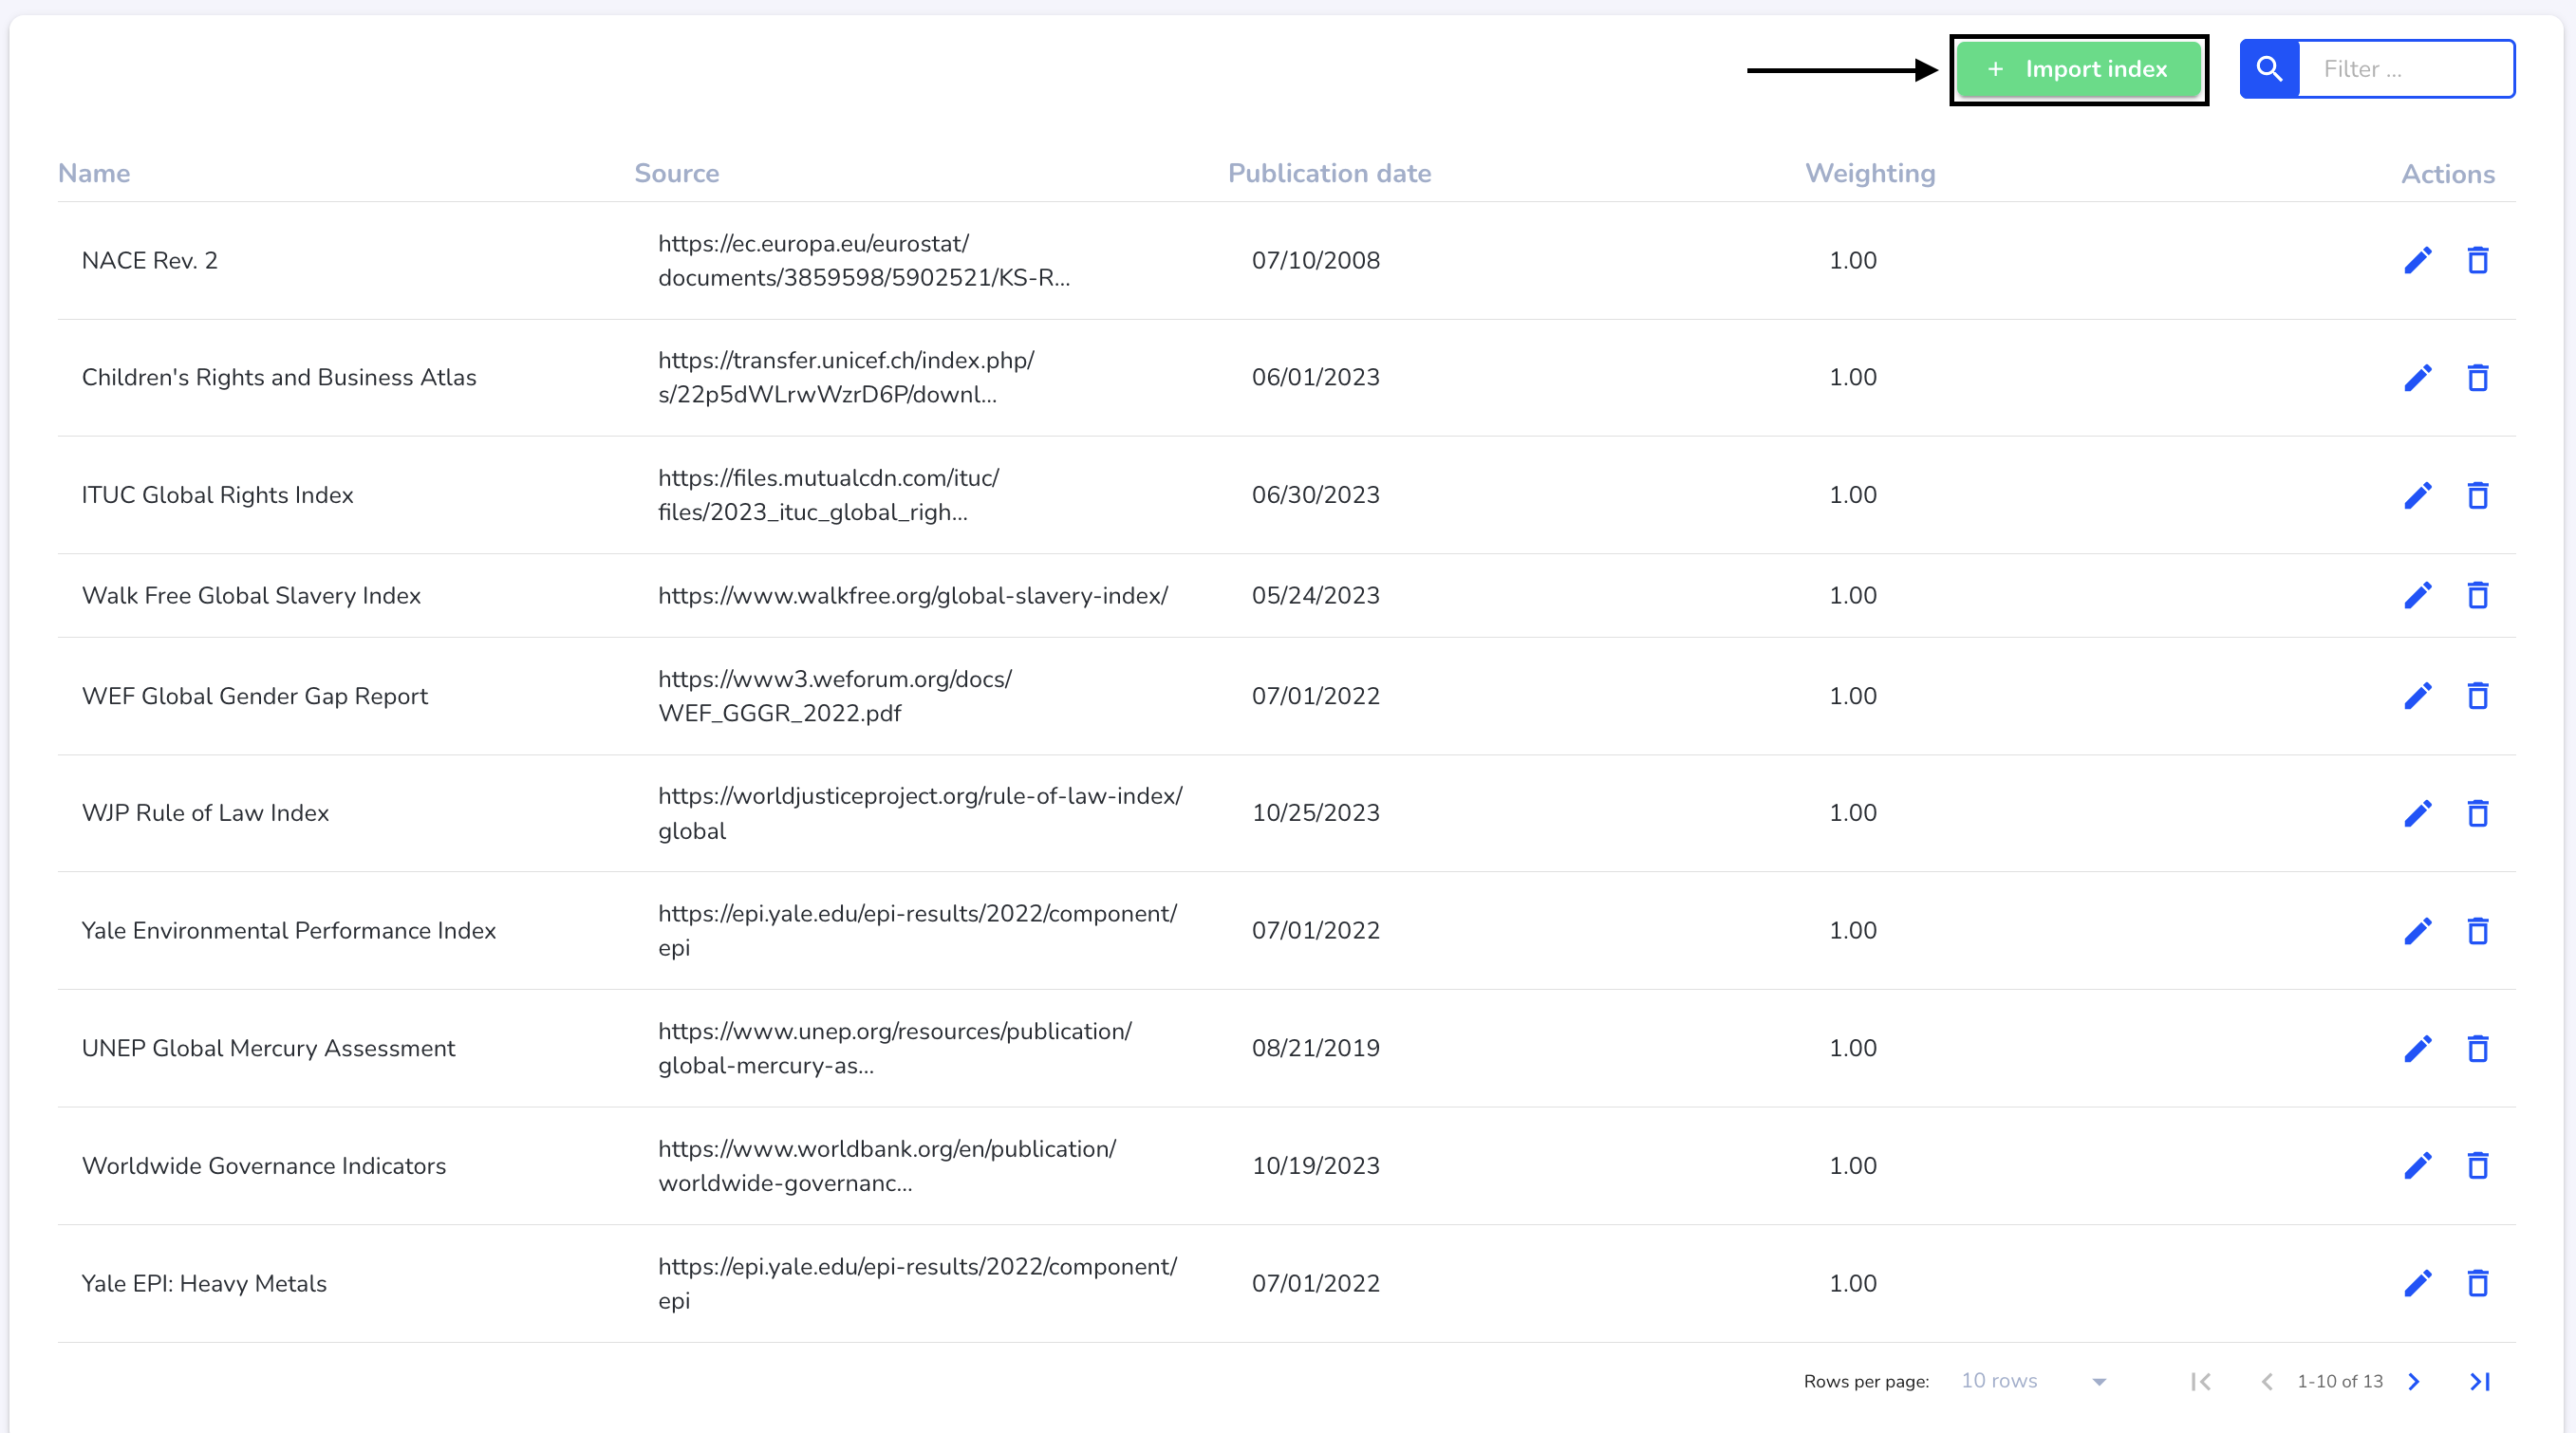
Task: Jump to the last page
Action: pos(2480,1381)
